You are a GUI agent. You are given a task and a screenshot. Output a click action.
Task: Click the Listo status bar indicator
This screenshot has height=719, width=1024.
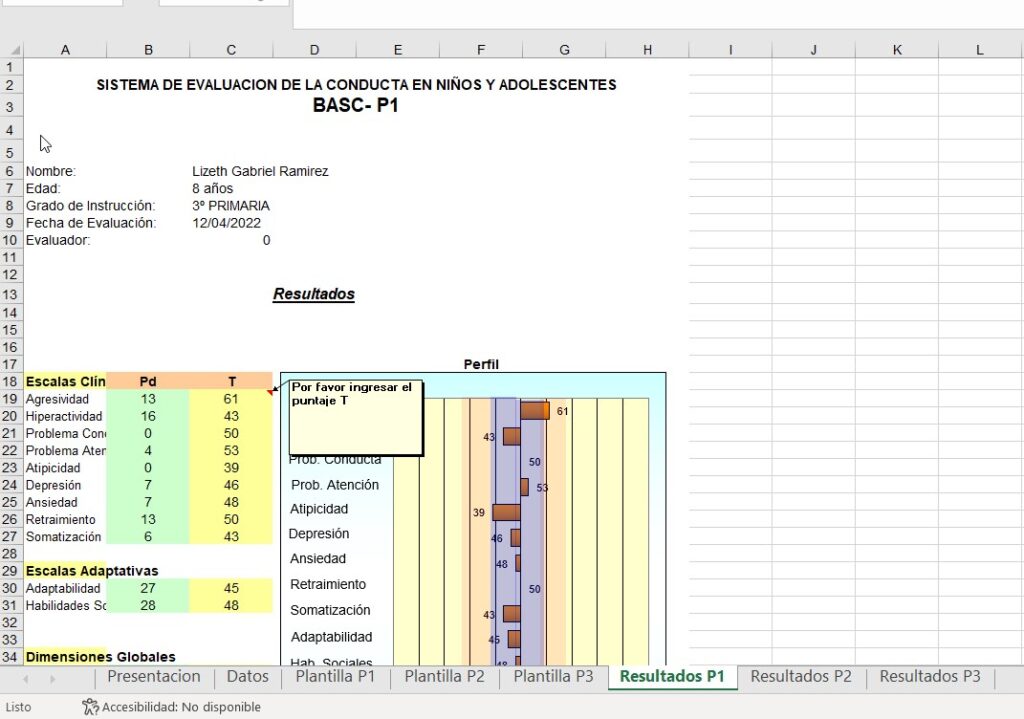(18, 707)
